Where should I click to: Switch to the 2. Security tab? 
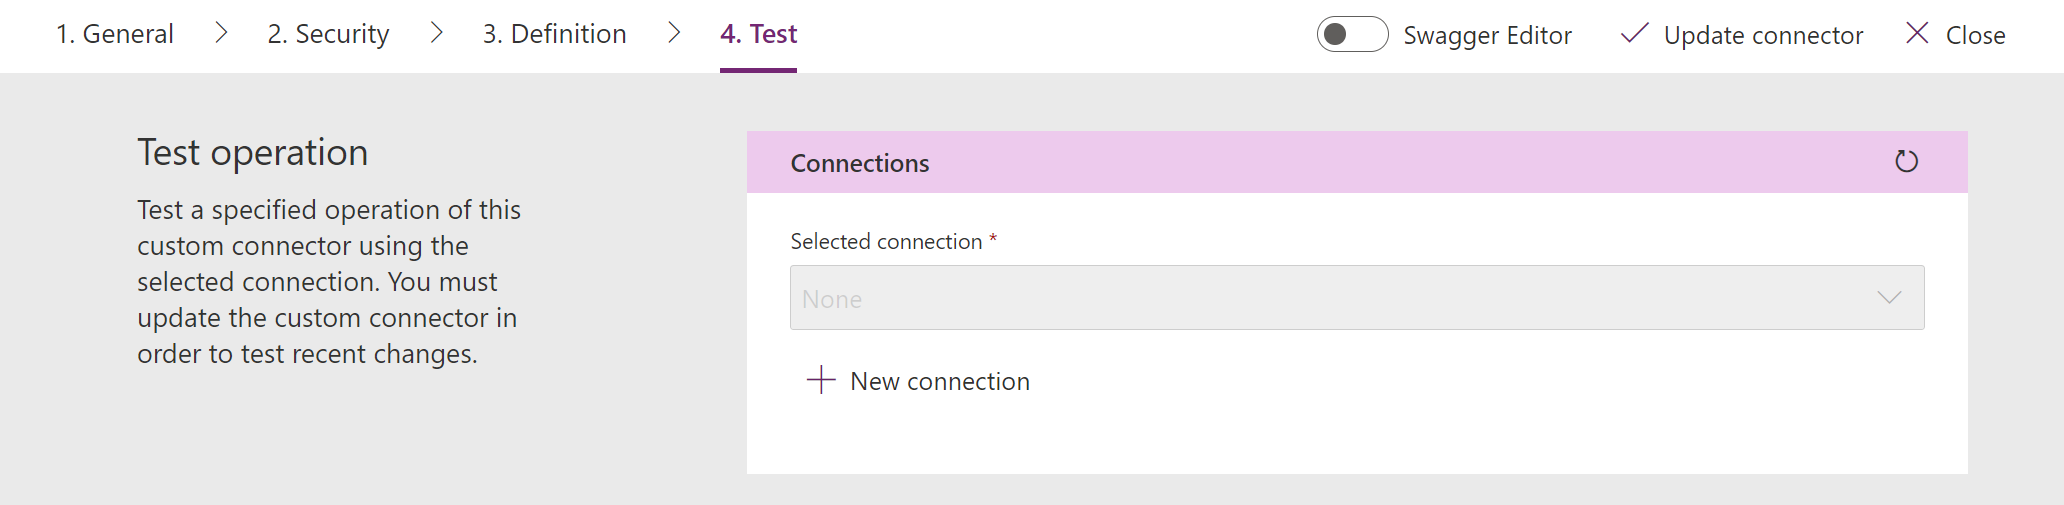tap(328, 34)
